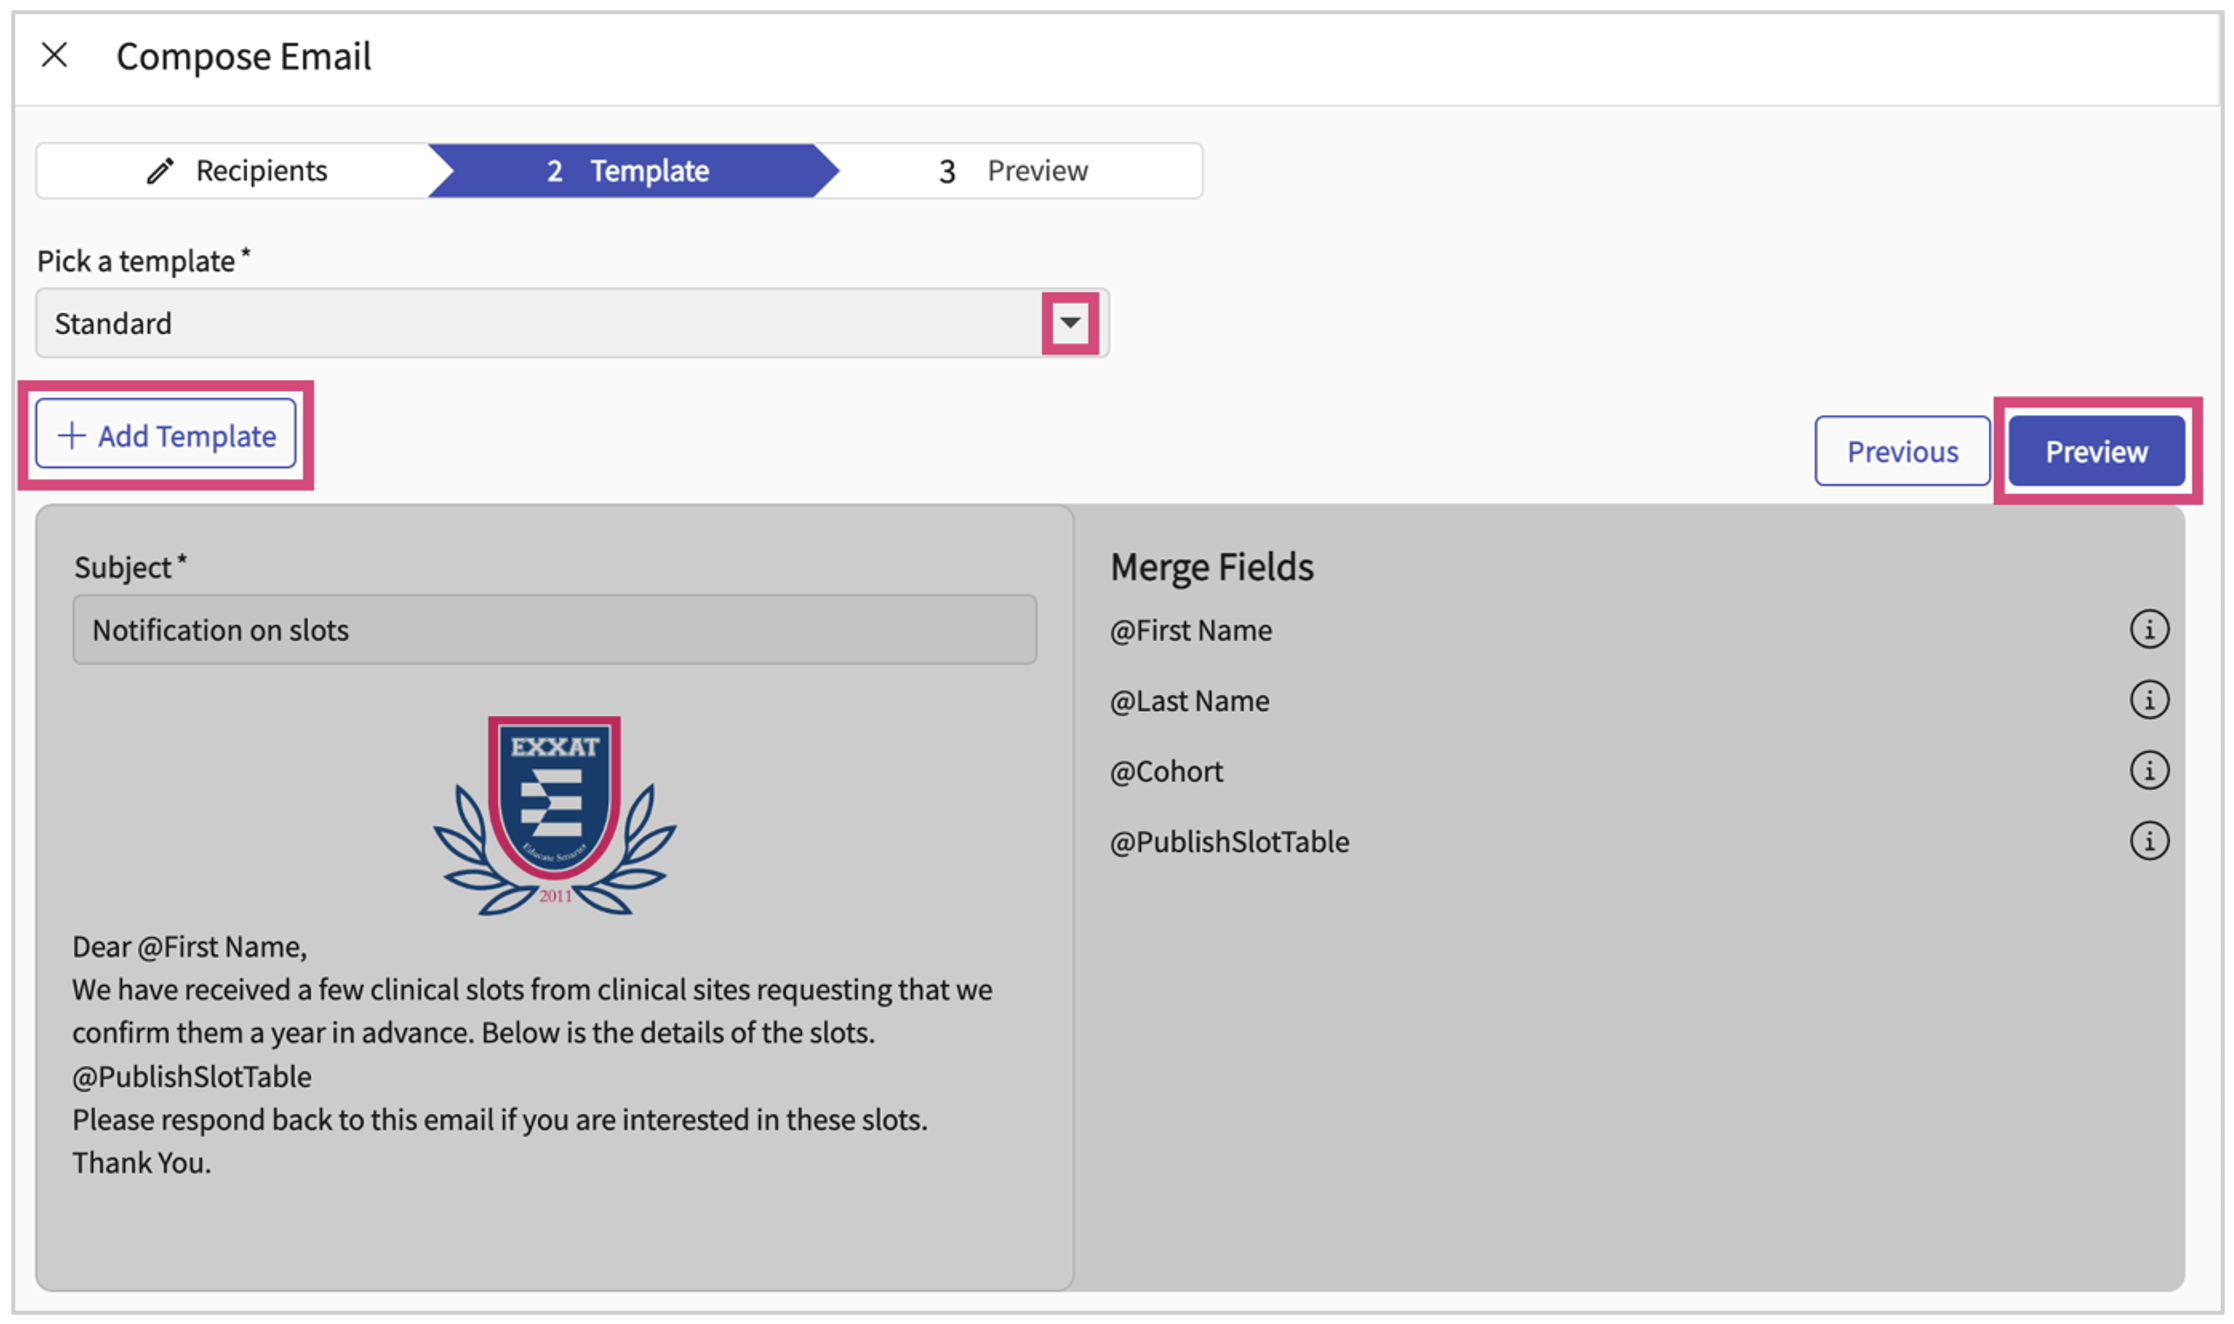Click info icon beside @Cohort merge field

[x=2148, y=771]
